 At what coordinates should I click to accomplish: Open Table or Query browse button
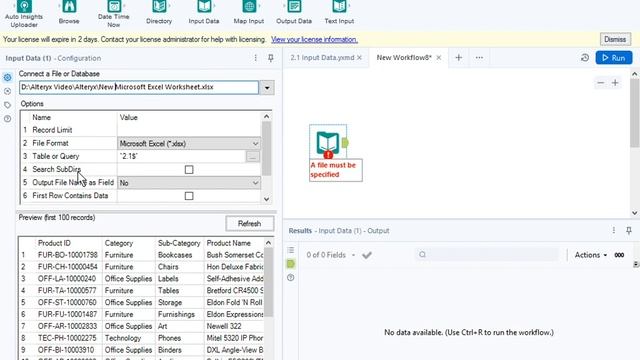click(253, 156)
